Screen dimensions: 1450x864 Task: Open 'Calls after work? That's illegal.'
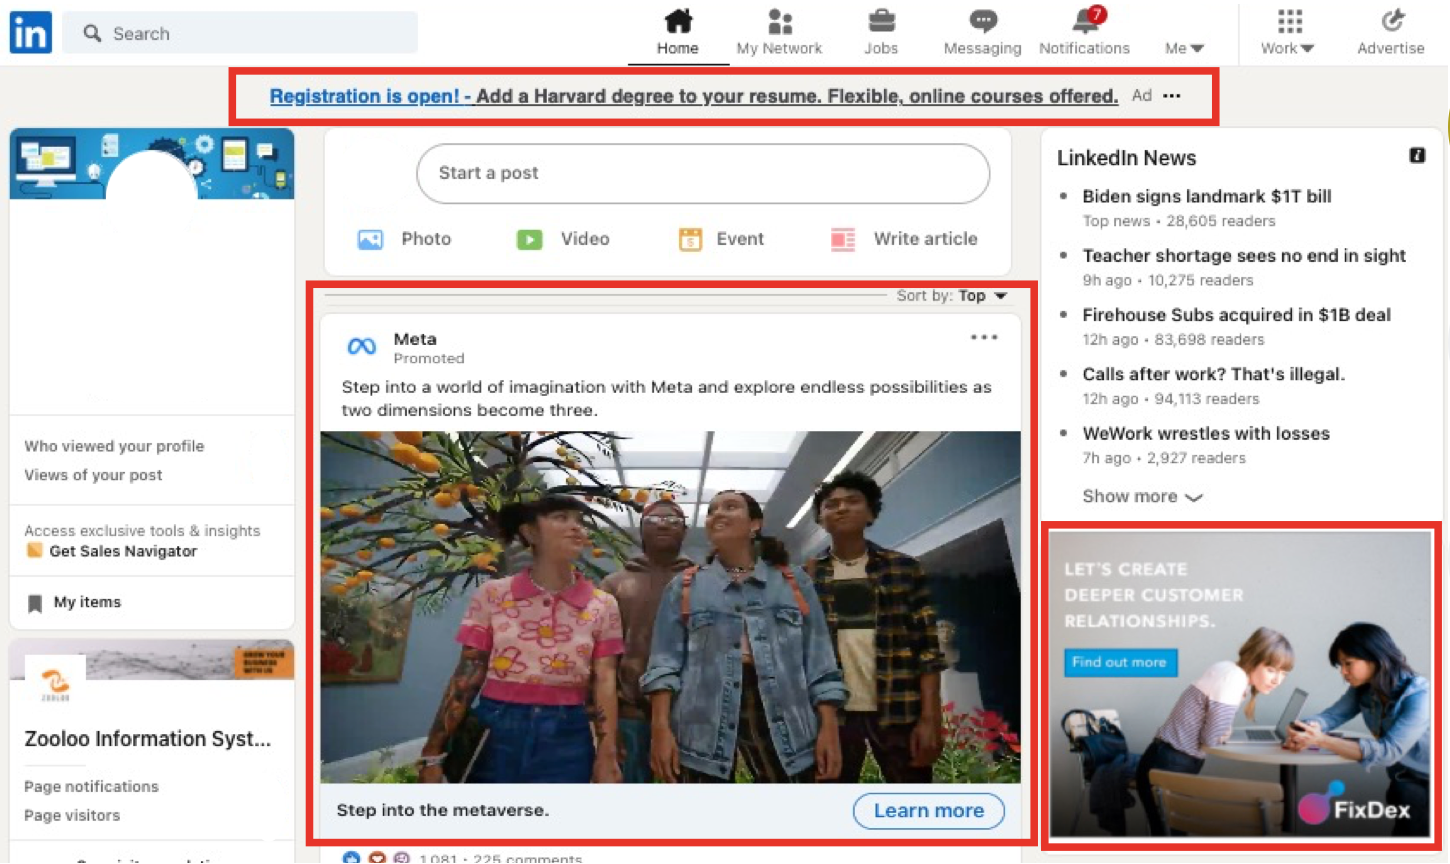click(1213, 374)
